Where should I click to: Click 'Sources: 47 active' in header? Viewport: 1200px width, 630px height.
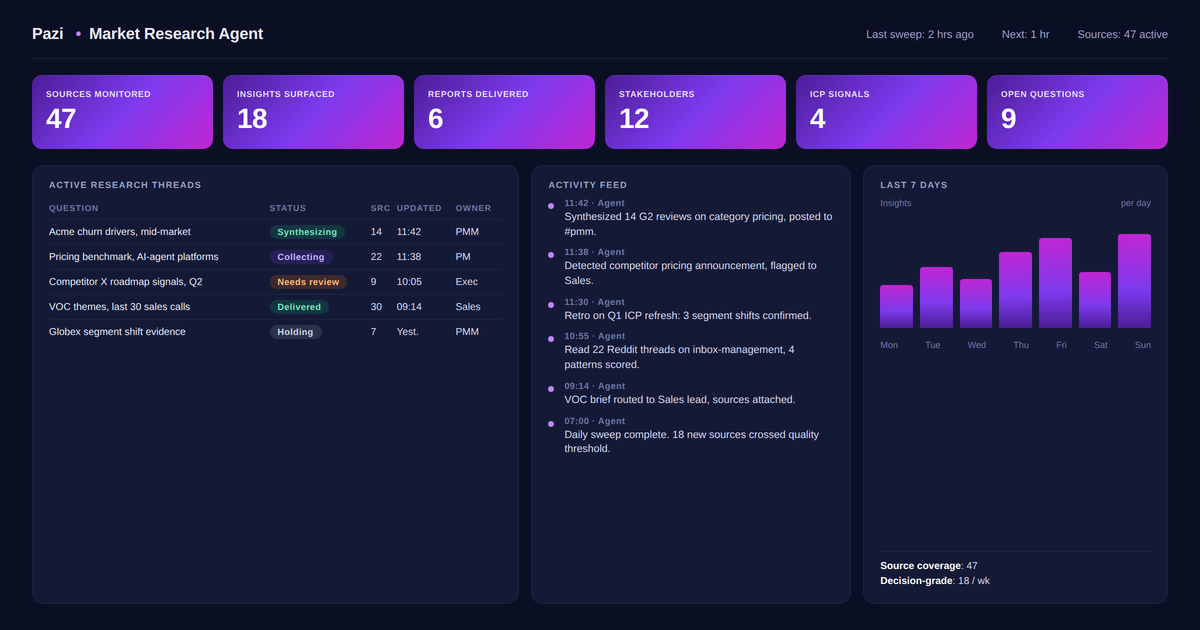[x=1122, y=34]
